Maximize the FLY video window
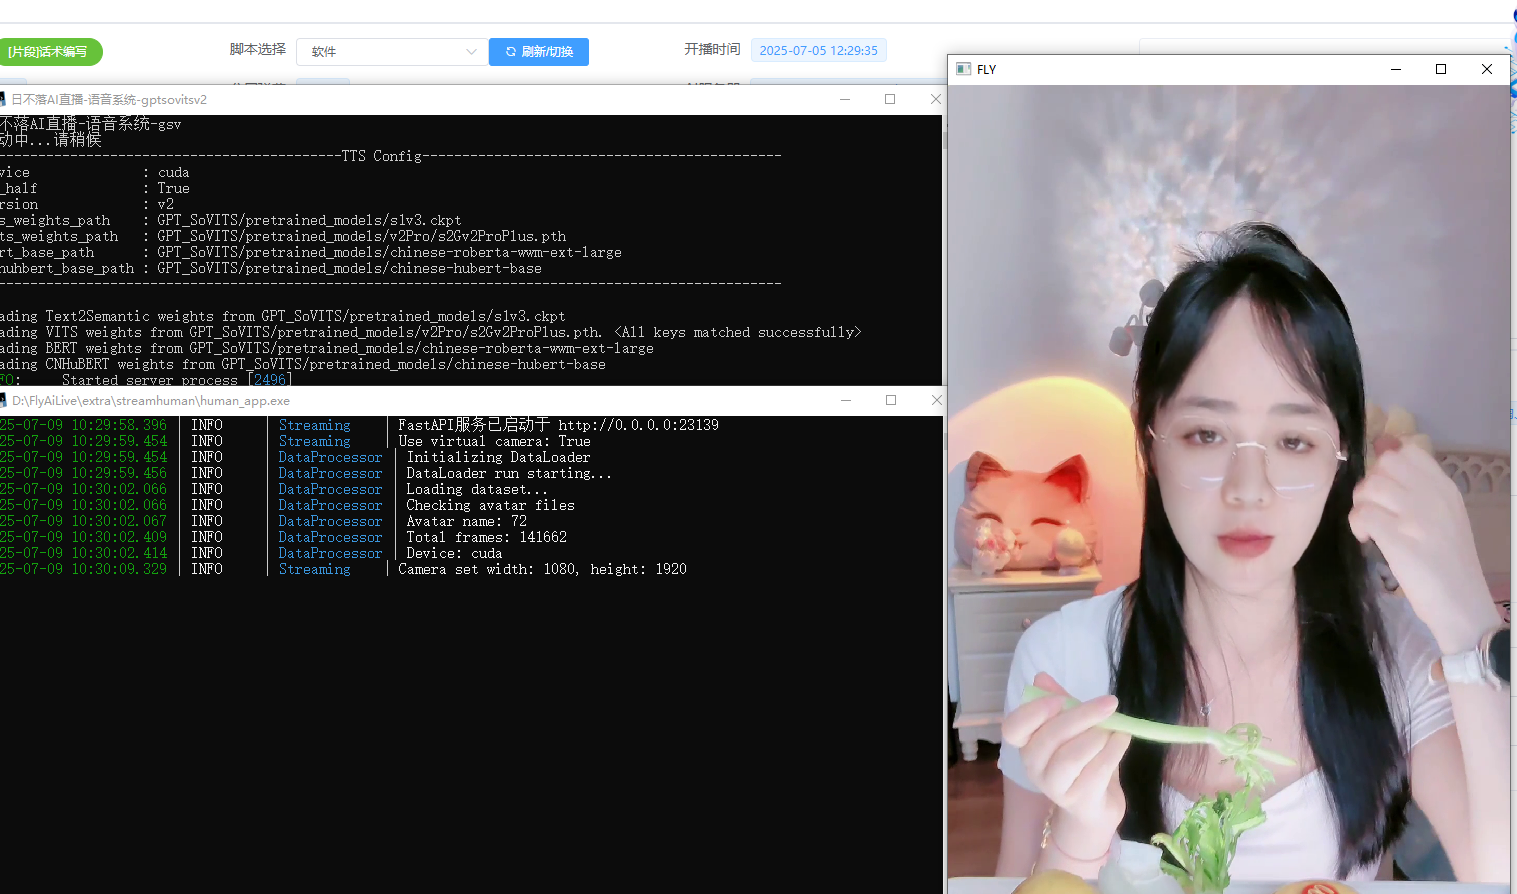This screenshot has height=894, width=1517. pos(1441,69)
